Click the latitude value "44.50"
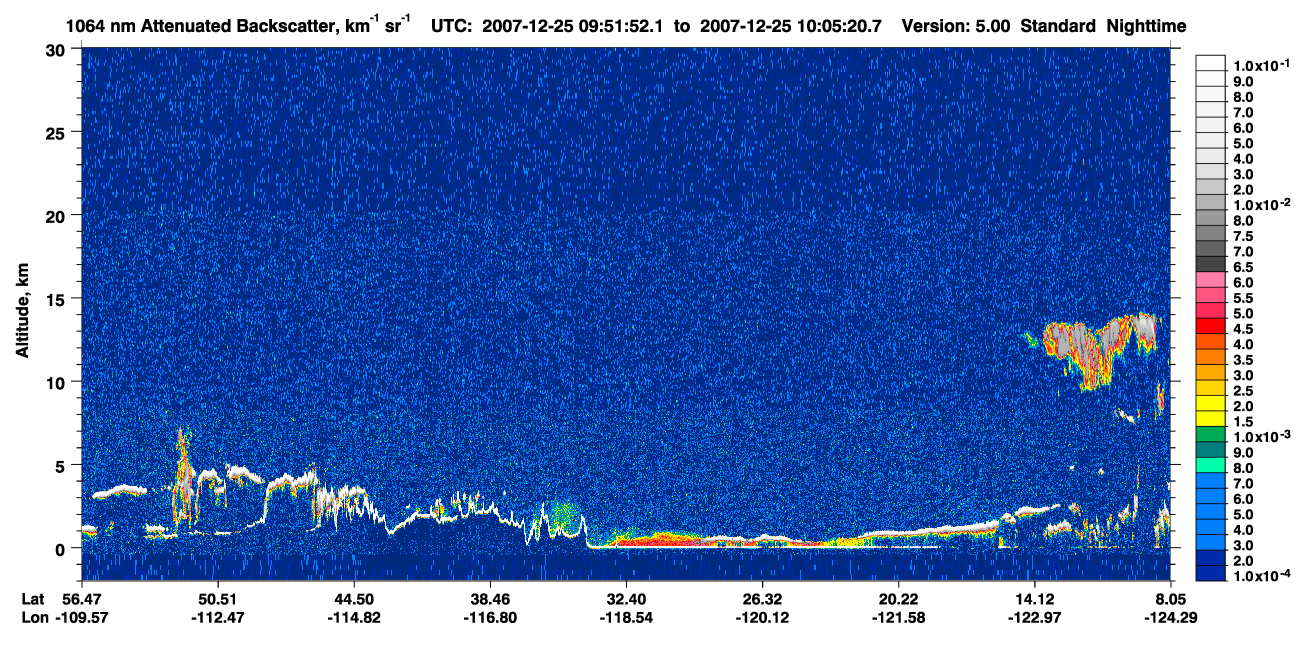Viewport: 1300px width, 667px height. click(x=353, y=599)
